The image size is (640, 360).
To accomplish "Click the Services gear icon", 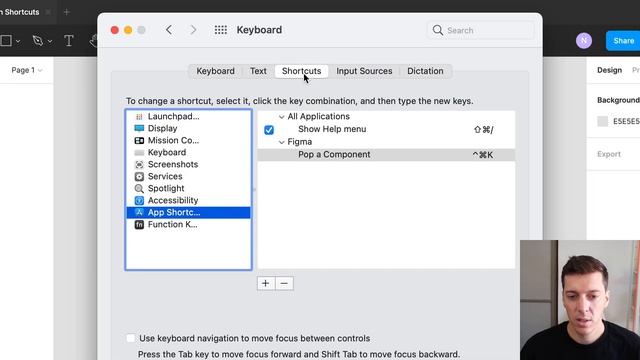I will pos(139,176).
